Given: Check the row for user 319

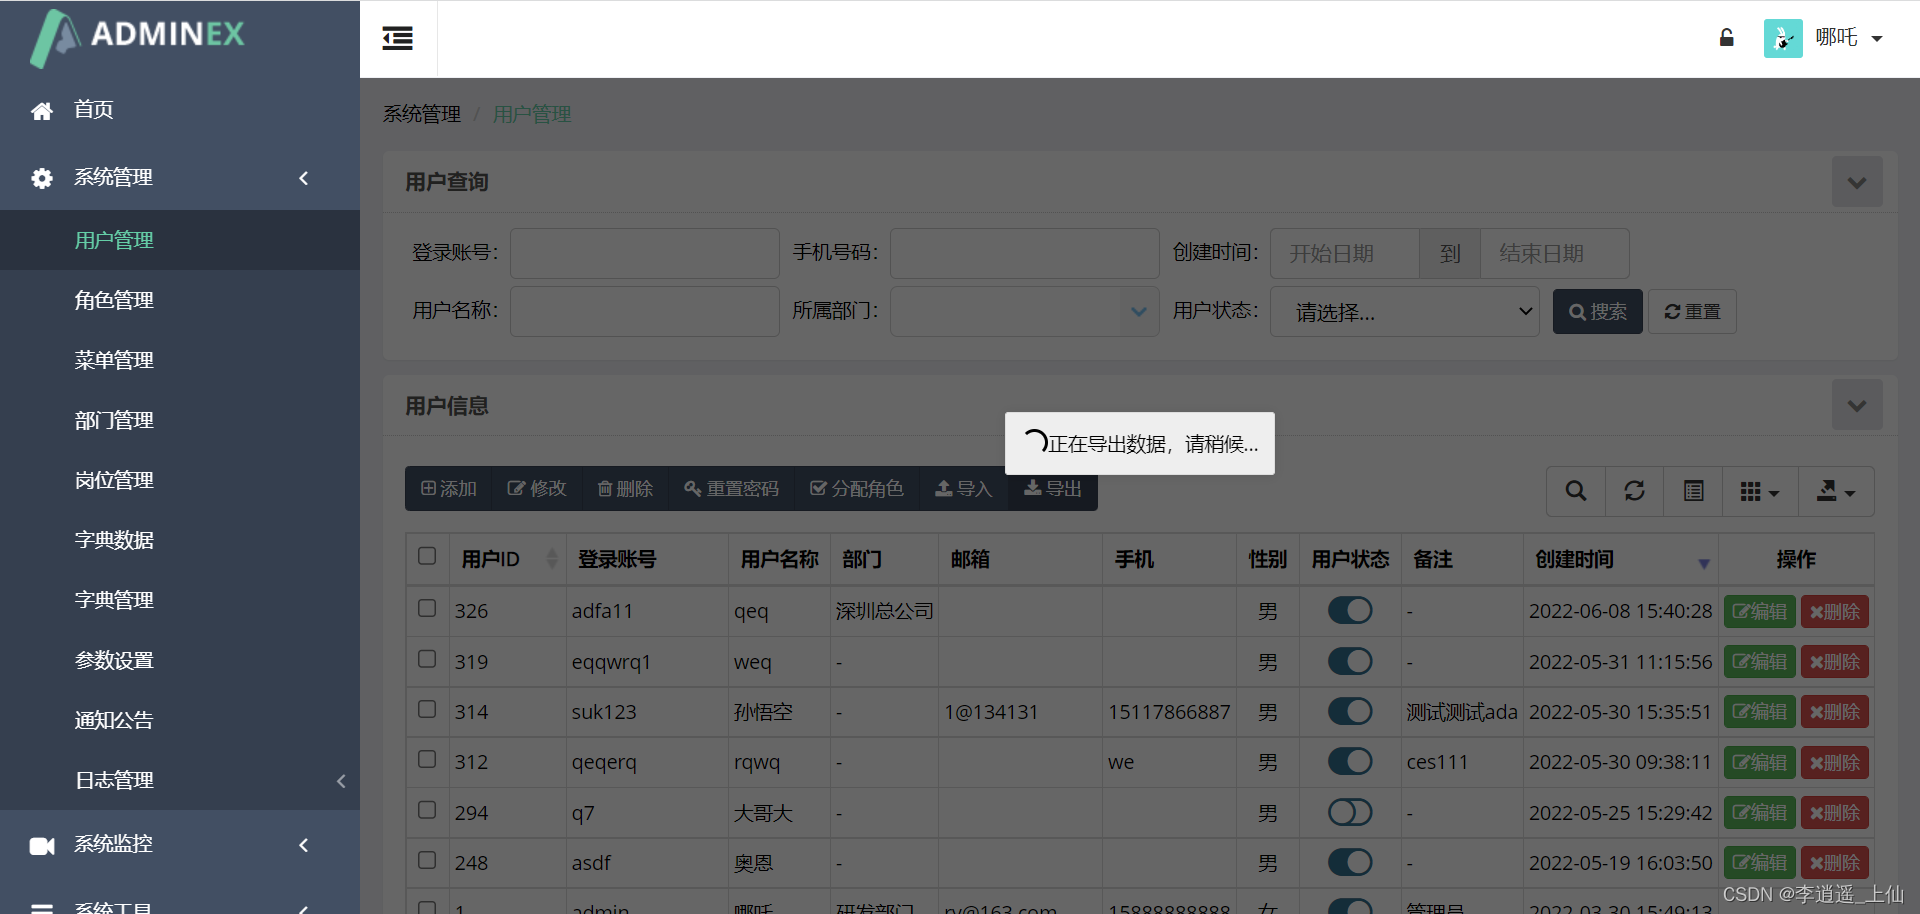Looking at the screenshot, I should coord(427,659).
